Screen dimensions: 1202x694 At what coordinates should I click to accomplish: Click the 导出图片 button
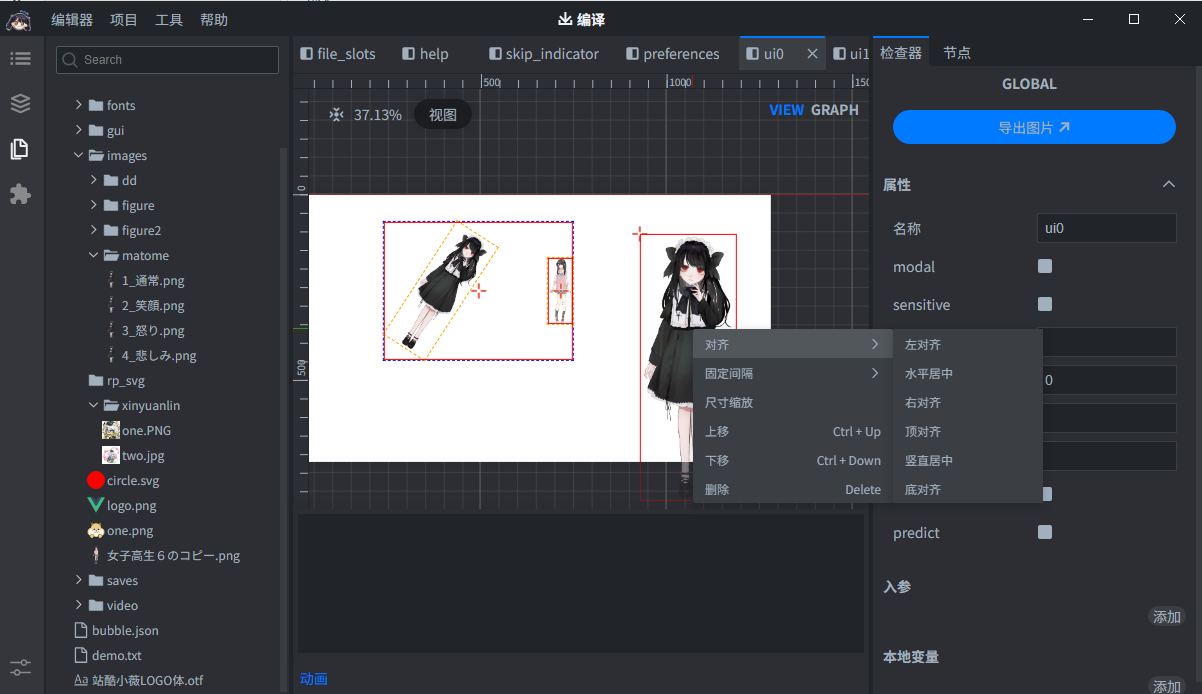coord(1034,127)
